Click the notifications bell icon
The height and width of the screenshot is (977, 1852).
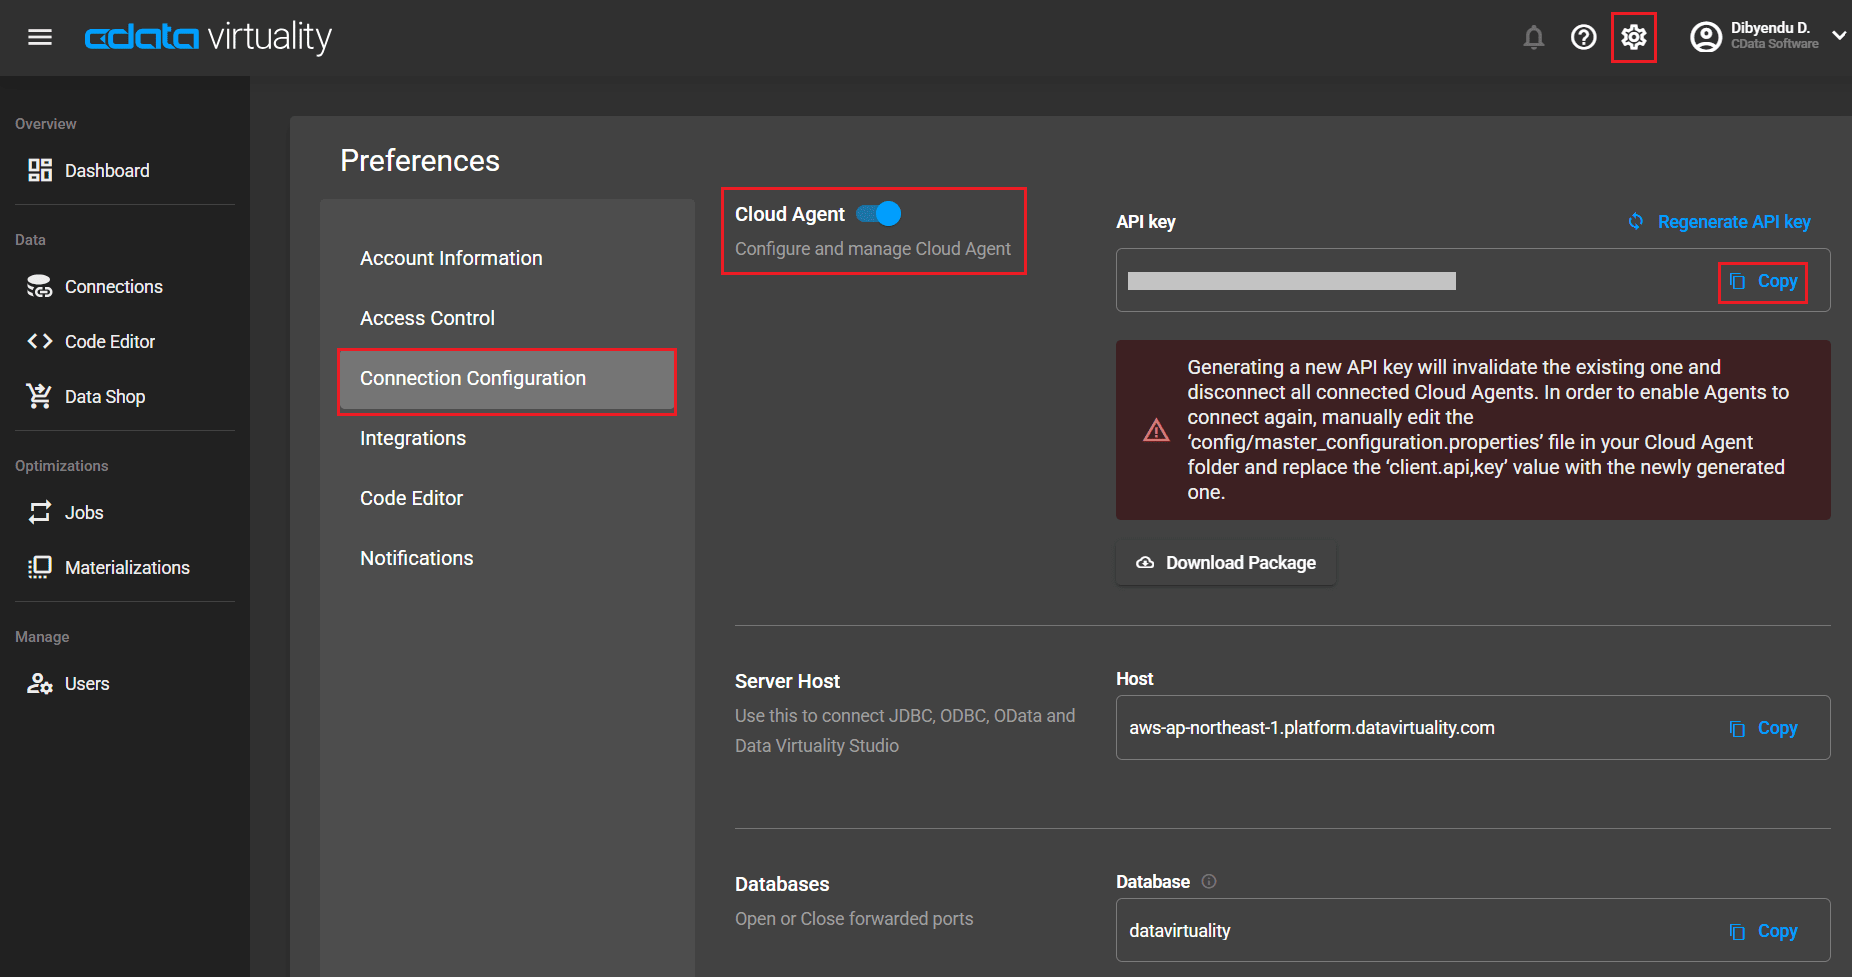(x=1533, y=38)
